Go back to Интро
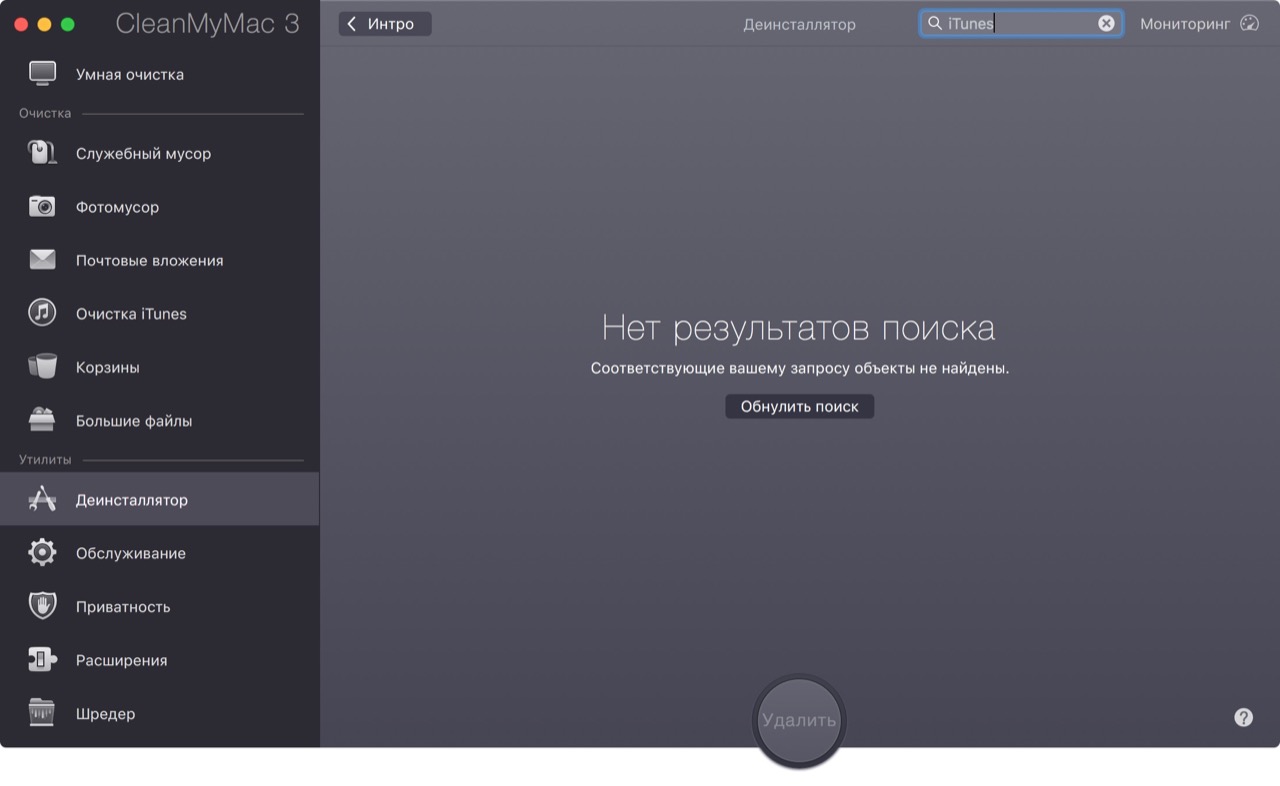The width and height of the screenshot is (1280, 786). click(385, 24)
